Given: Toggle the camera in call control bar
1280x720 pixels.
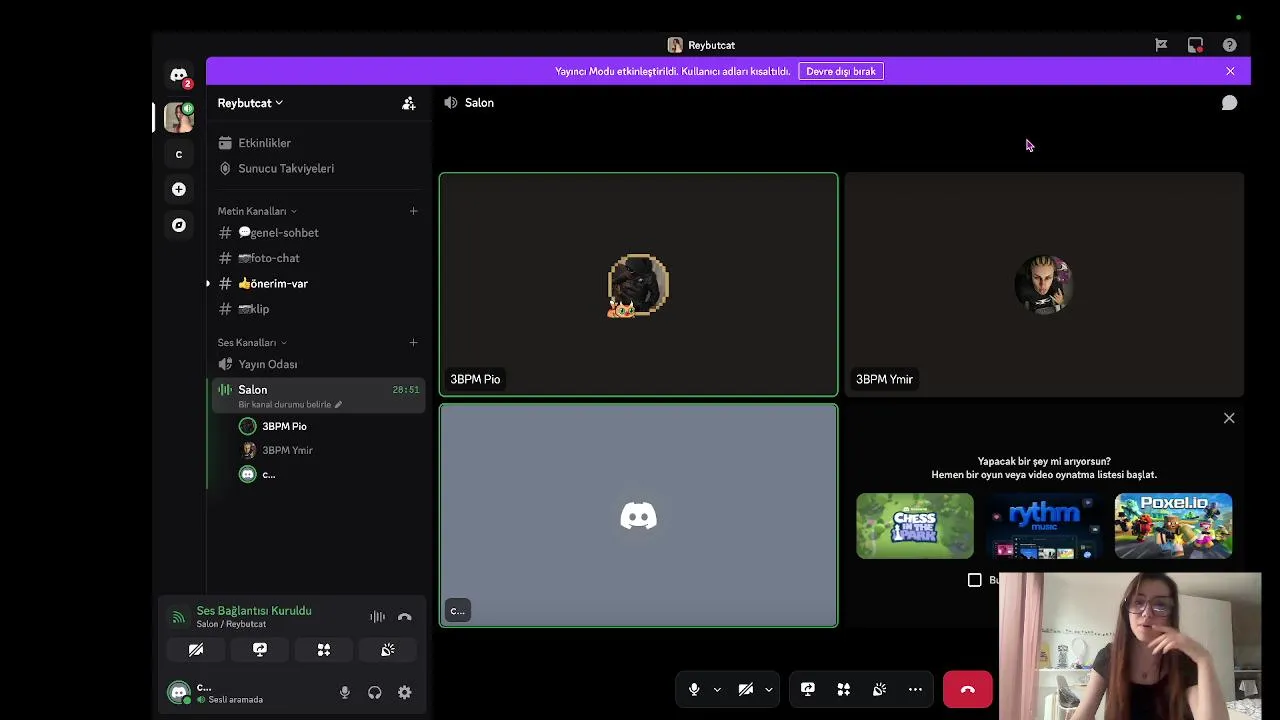Looking at the screenshot, I should tap(746, 689).
